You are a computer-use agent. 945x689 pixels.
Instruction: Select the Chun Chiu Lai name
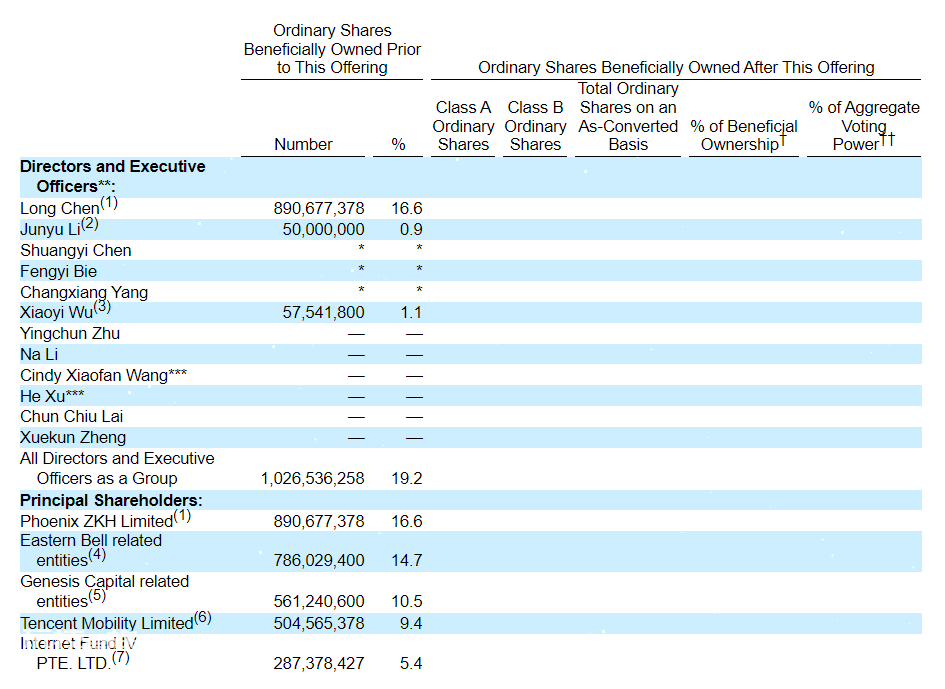(71, 417)
